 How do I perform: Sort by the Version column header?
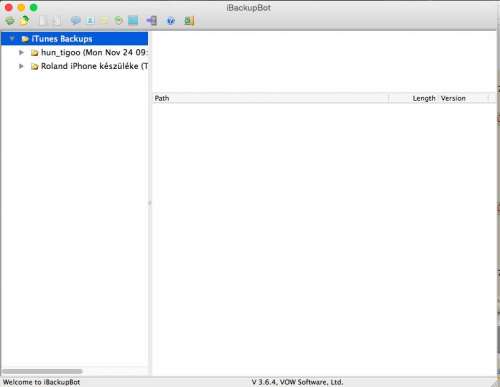point(464,98)
